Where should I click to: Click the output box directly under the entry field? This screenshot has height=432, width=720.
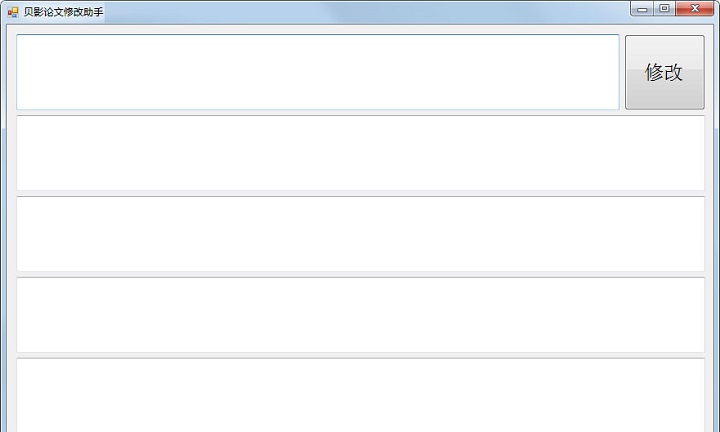coord(360,153)
